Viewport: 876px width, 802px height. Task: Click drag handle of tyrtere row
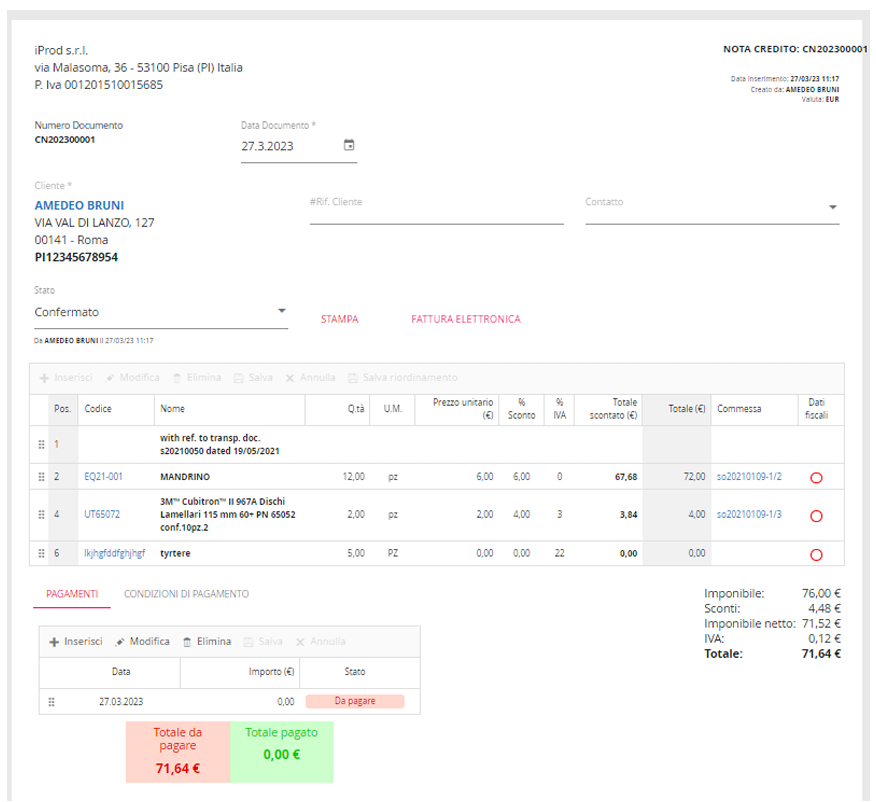[x=41, y=553]
